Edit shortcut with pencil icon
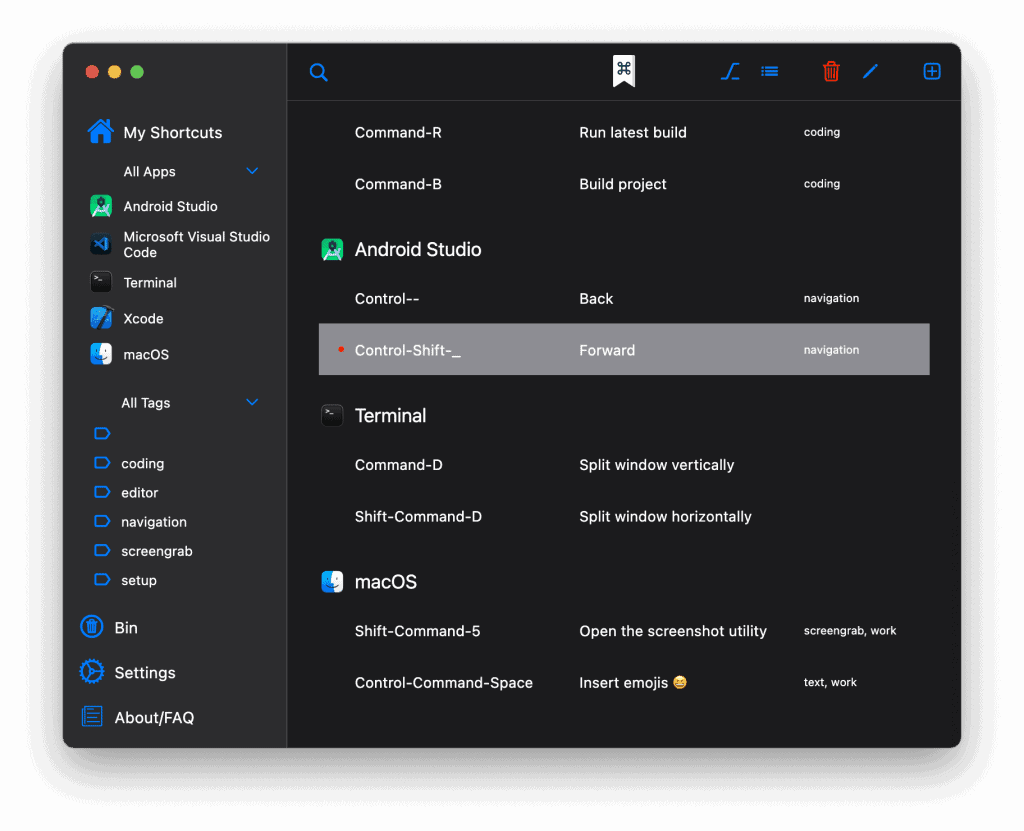Viewport: 1024px width, 831px height. click(x=870, y=71)
